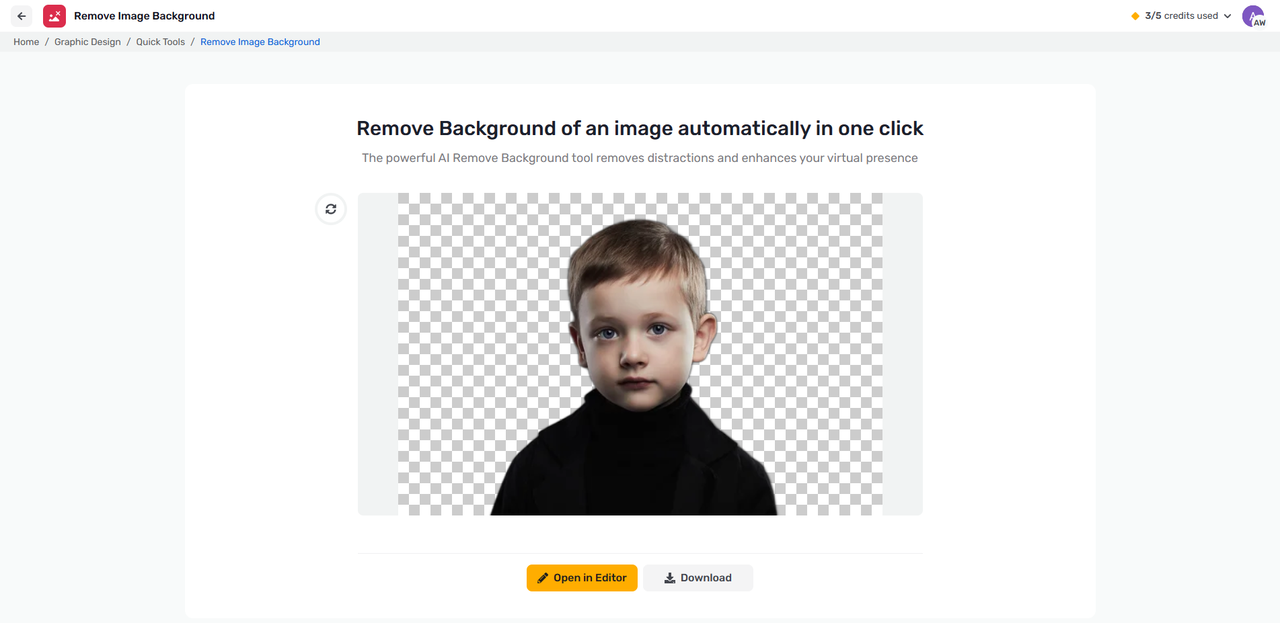Click the processed portrait image preview
The image size is (1280, 623).
tap(640, 354)
